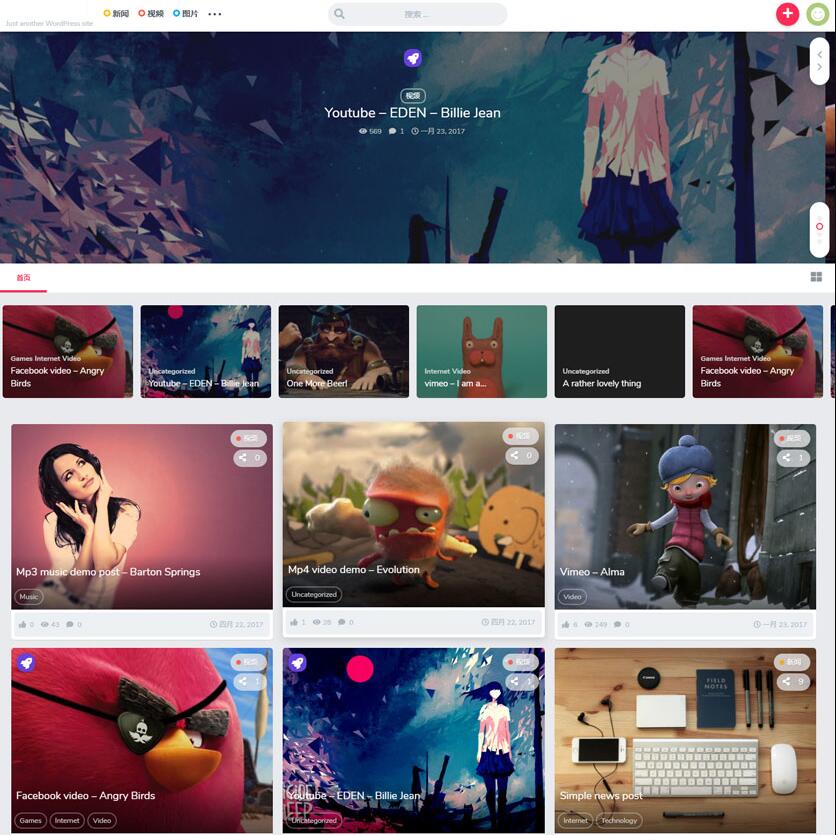Viewport: 836px width, 835px height.
Task: Click the red plus add-post button
Action: pos(787,14)
